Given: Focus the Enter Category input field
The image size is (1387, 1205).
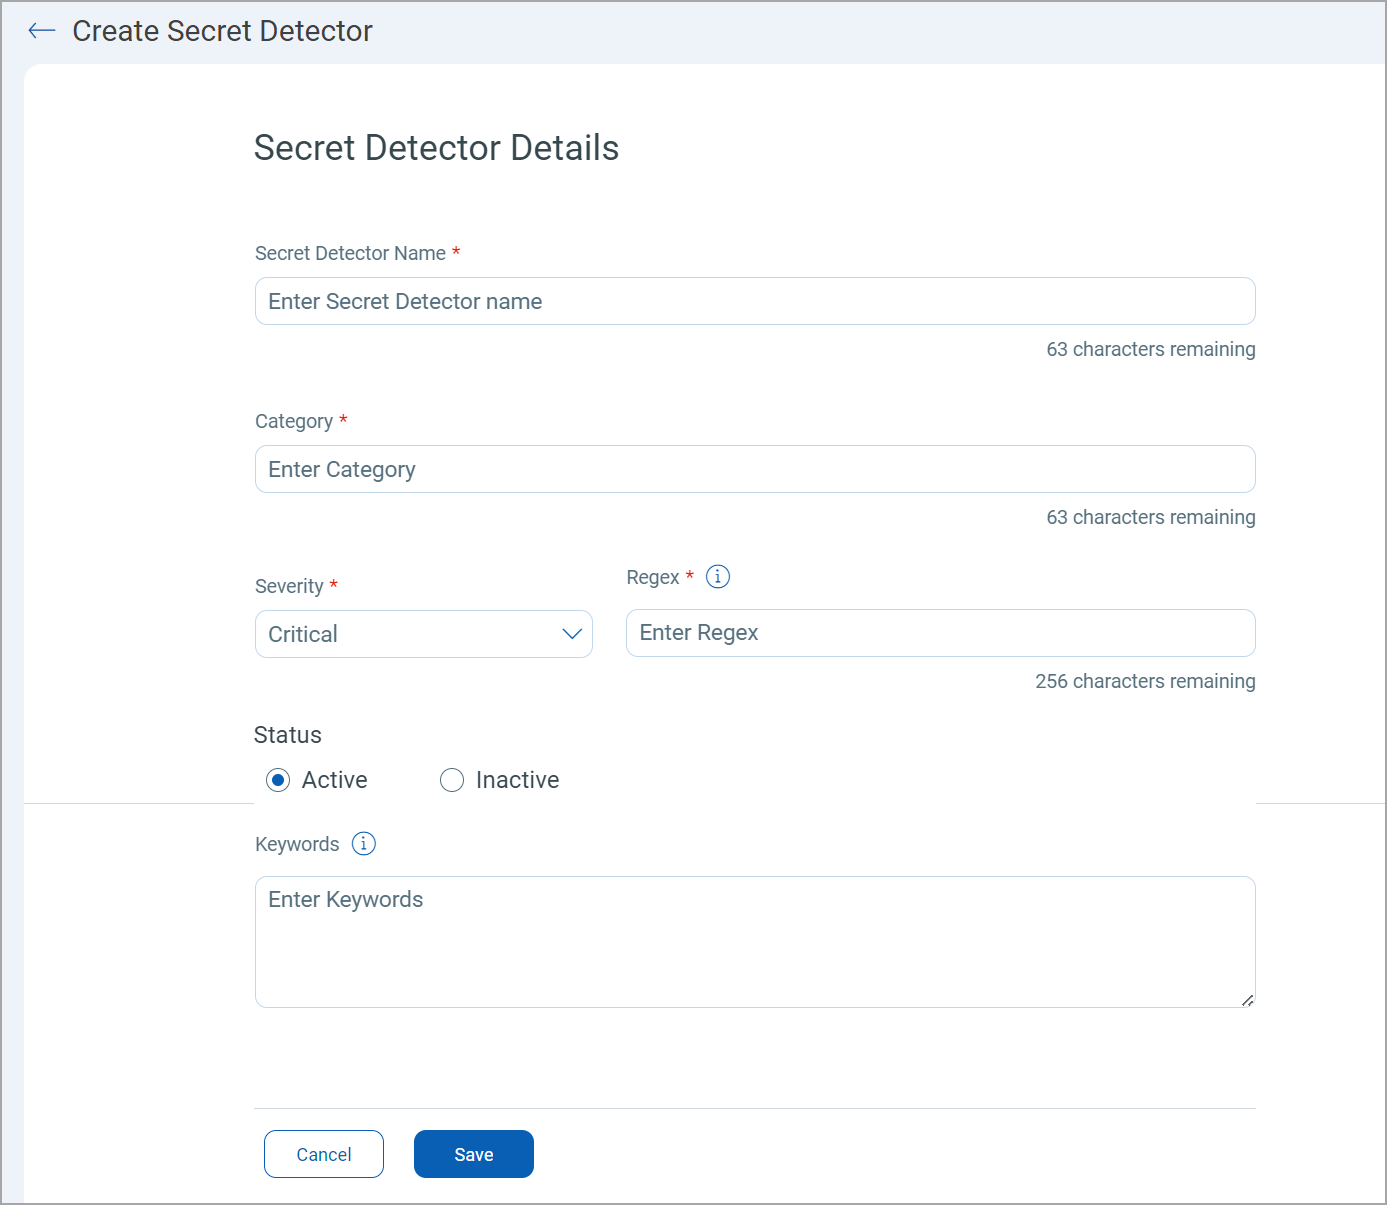Looking at the screenshot, I should click(755, 469).
